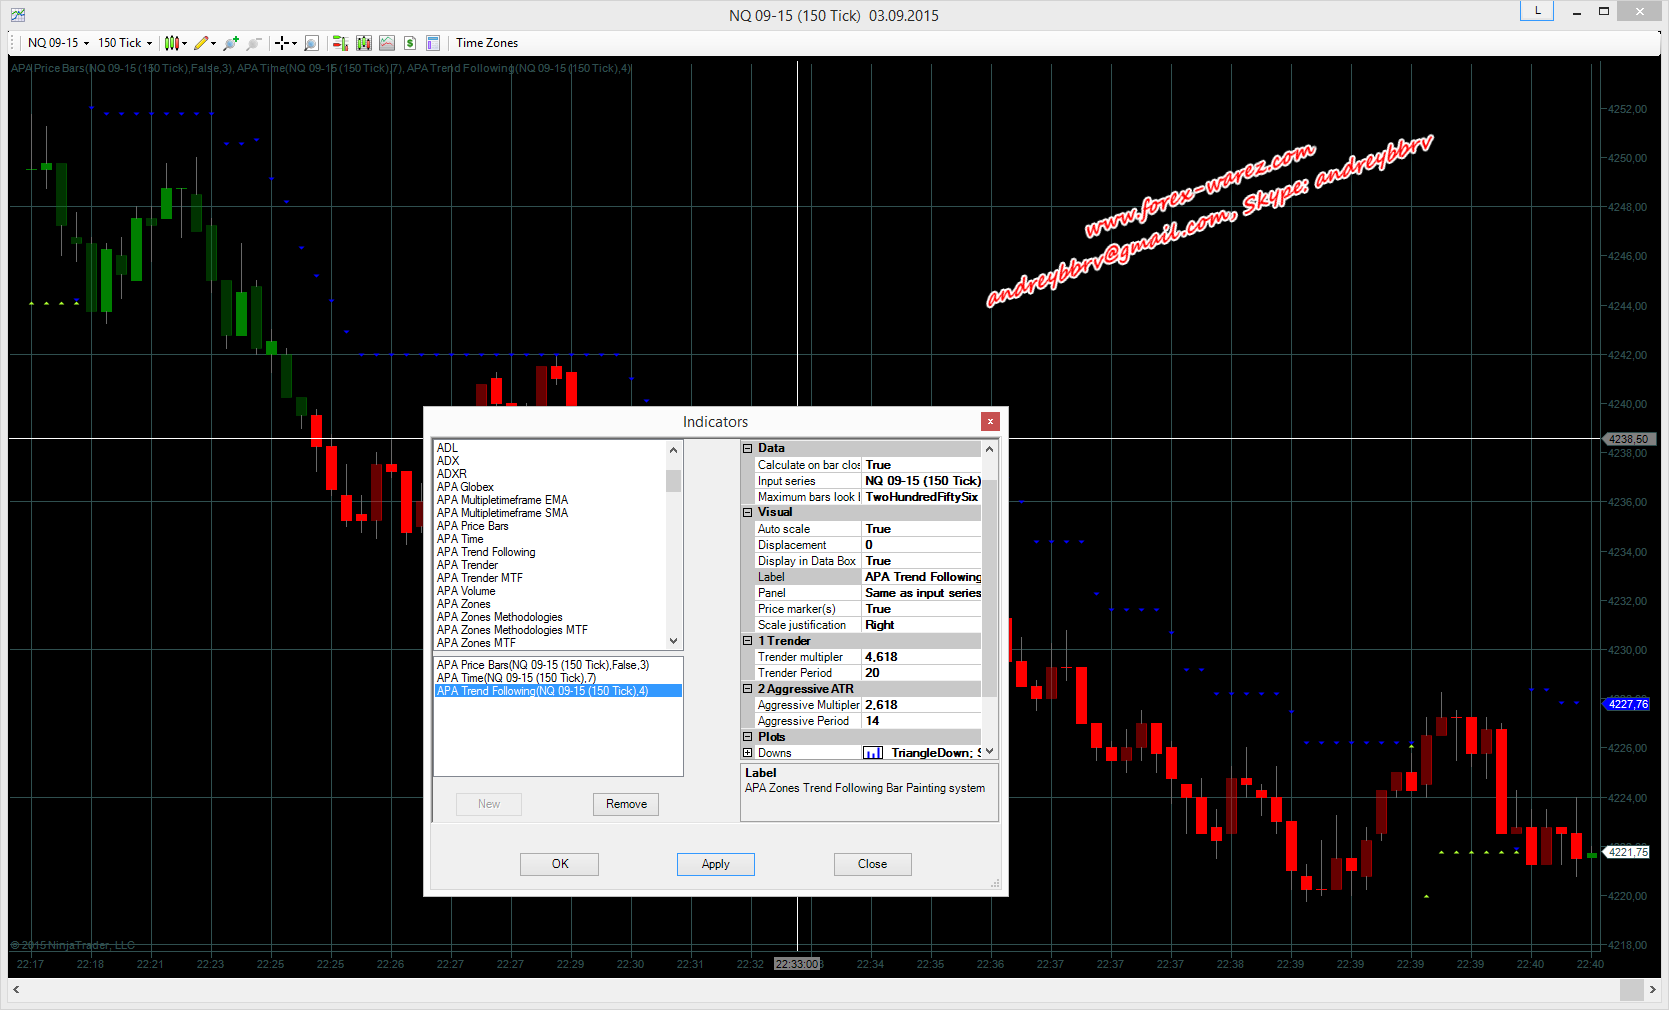
Task: Select the pencil drawing tools icon
Action: [201, 43]
